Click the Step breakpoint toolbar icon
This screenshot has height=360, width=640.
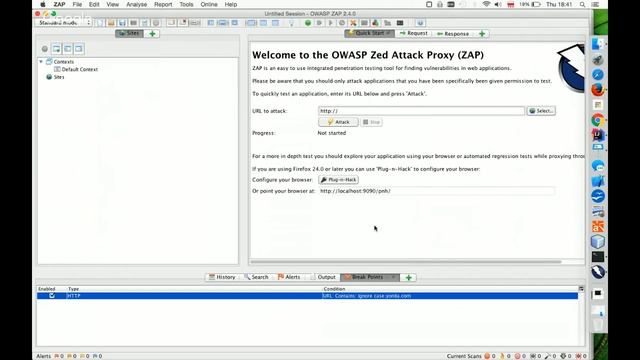tap(319, 23)
